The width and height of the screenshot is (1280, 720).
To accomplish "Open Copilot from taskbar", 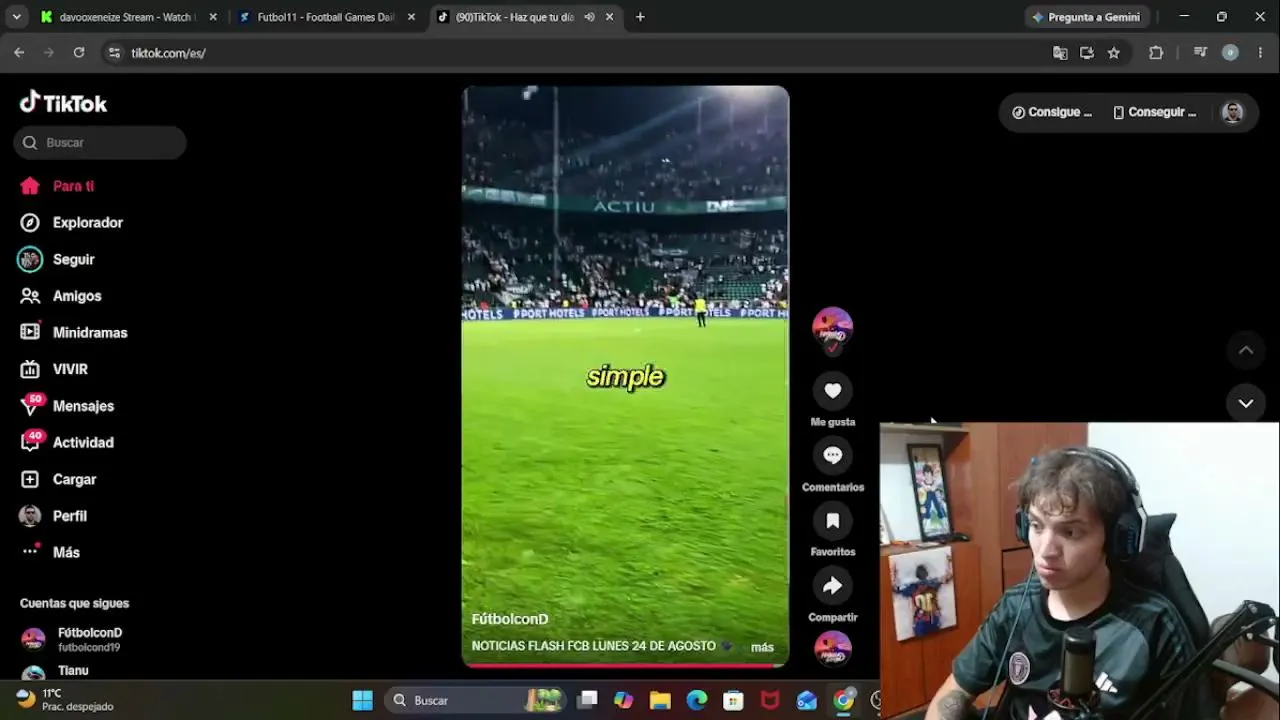I will click(x=623, y=700).
